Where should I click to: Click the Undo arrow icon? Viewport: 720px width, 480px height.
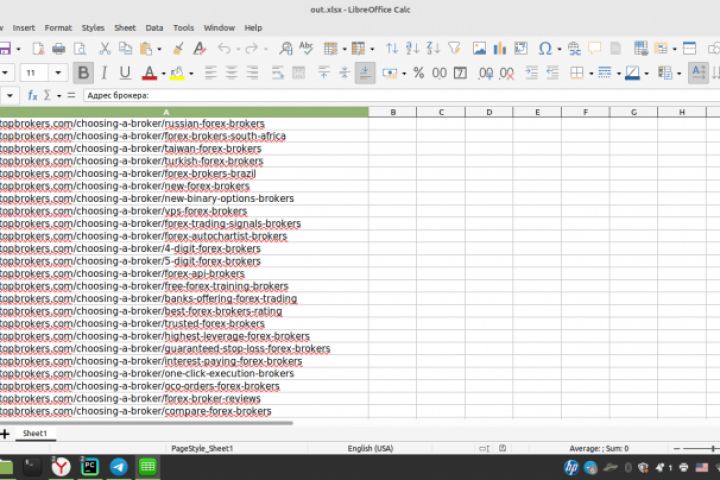(224, 48)
